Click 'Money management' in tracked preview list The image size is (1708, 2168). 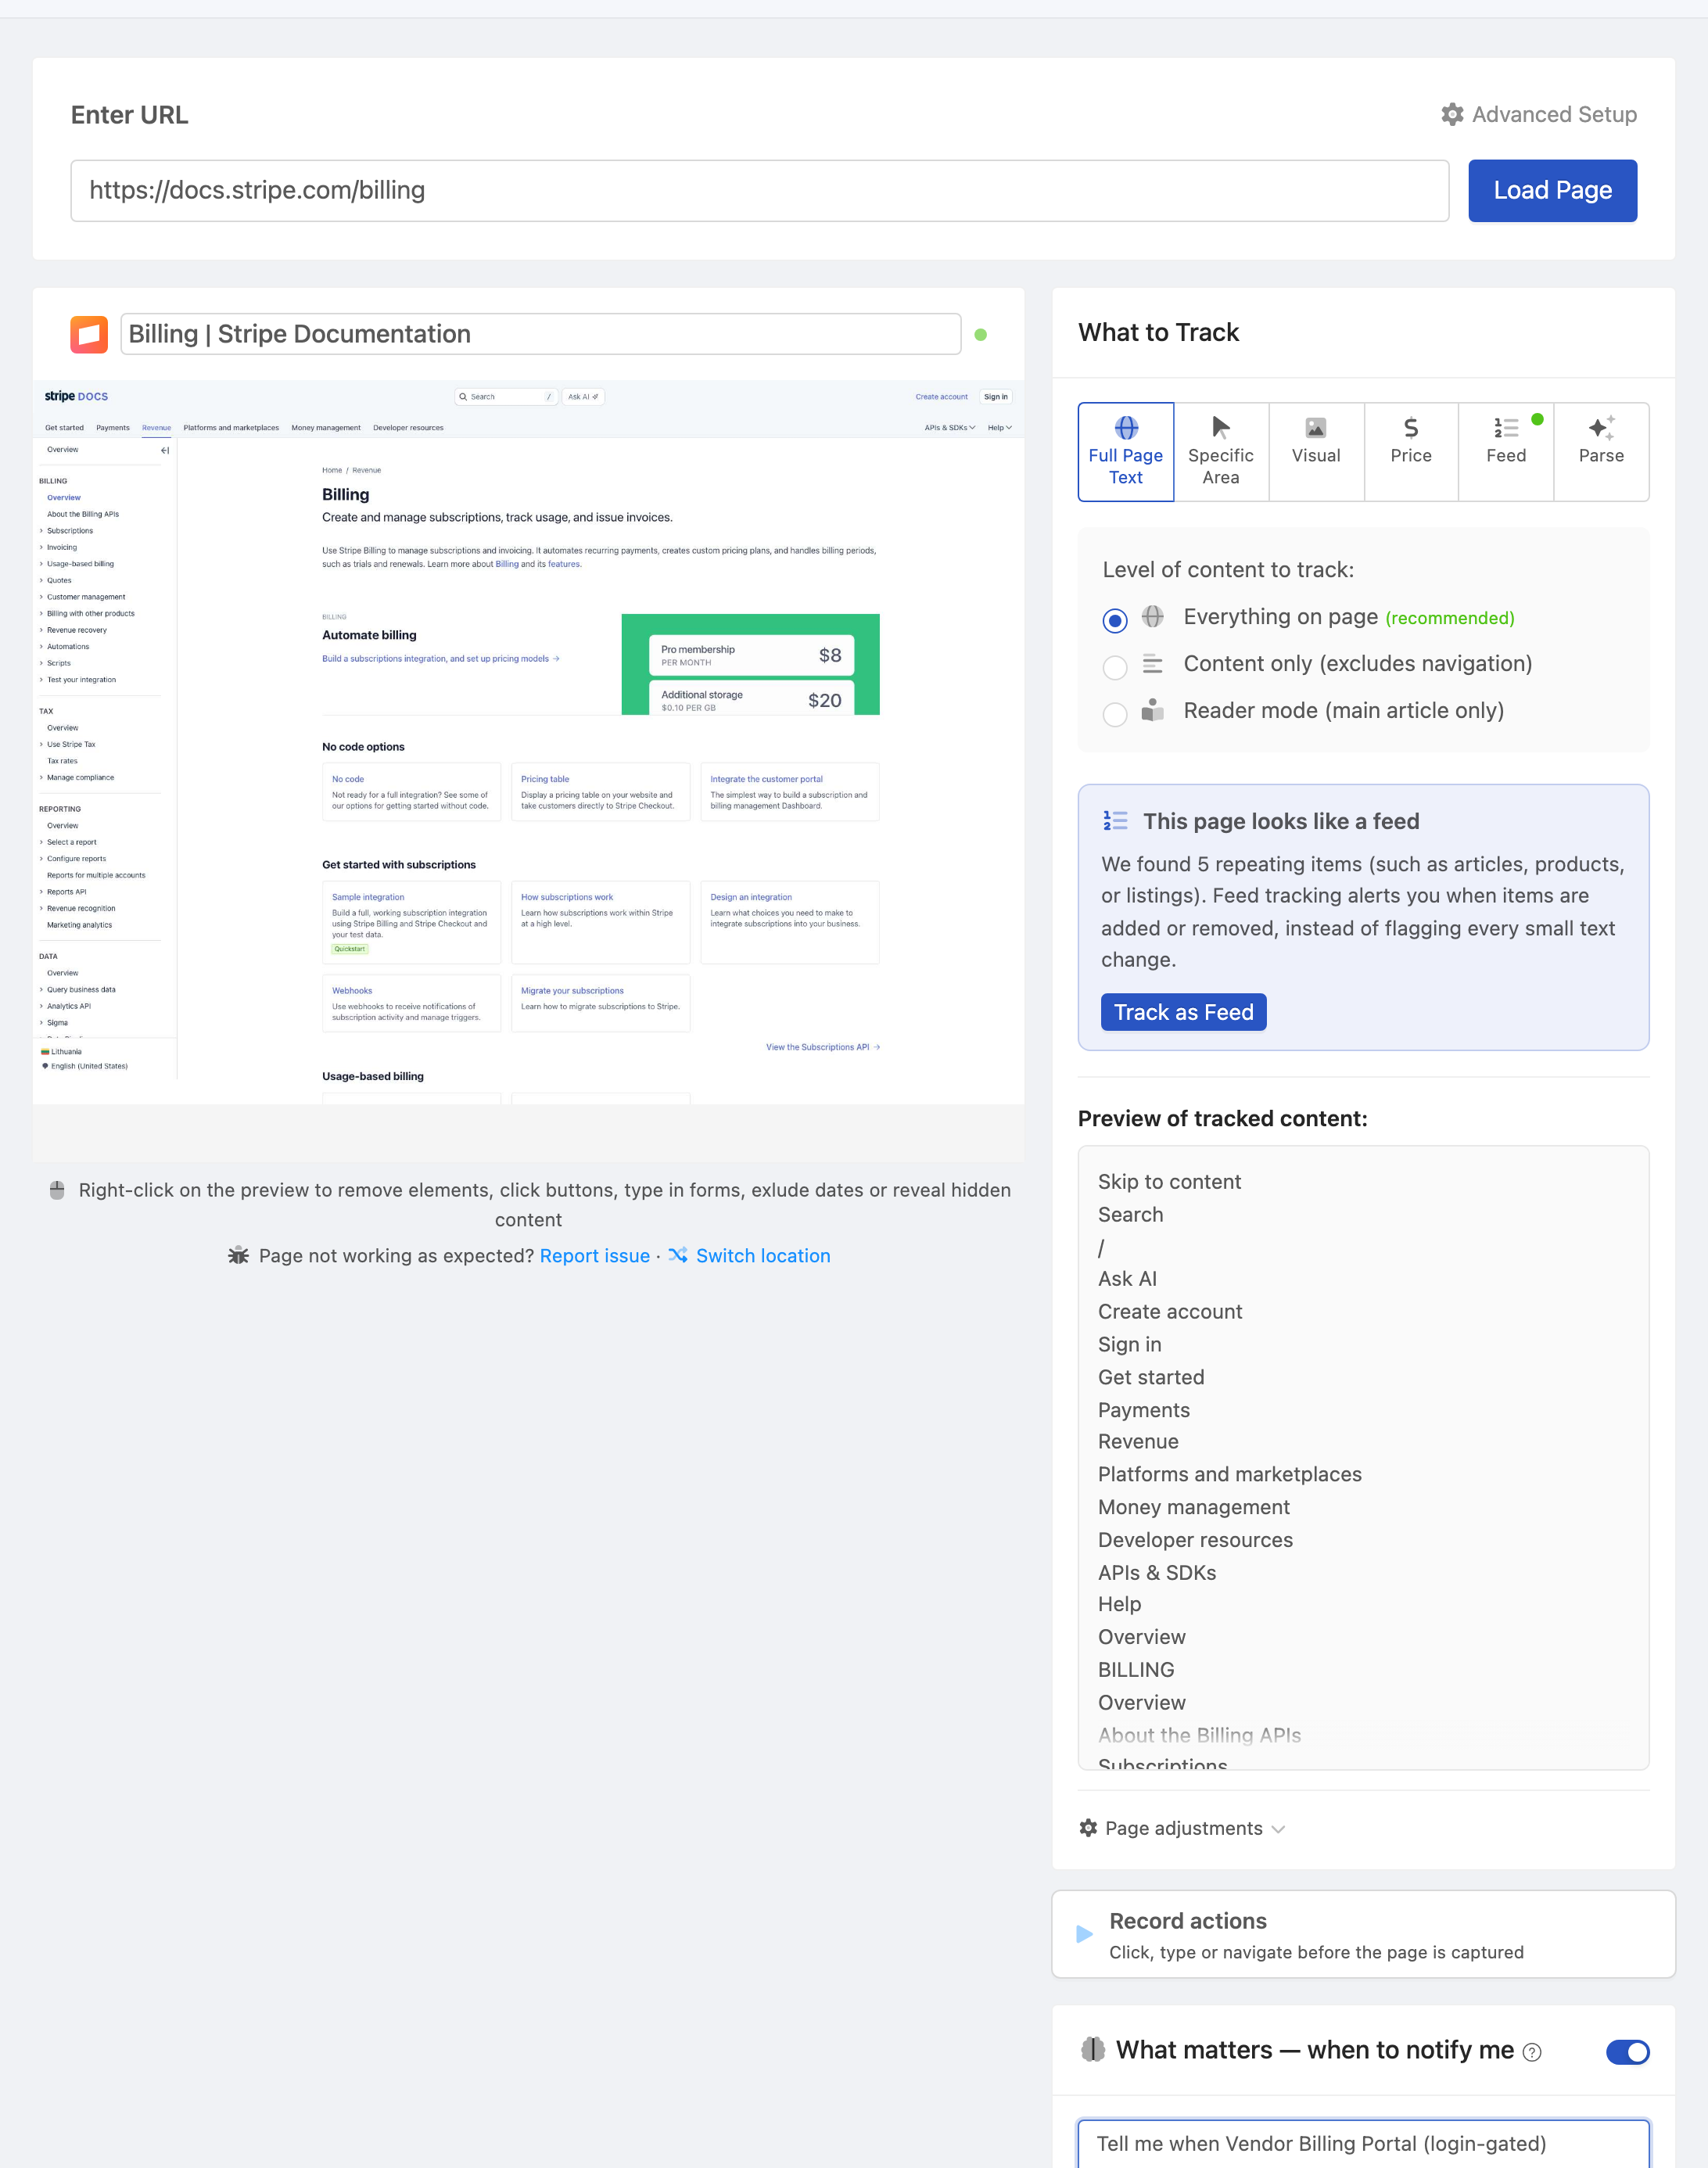(1193, 1507)
